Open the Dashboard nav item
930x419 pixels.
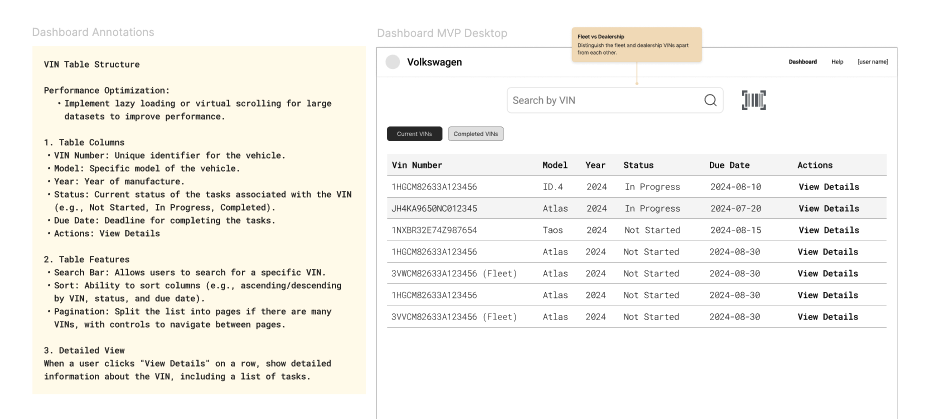click(802, 62)
